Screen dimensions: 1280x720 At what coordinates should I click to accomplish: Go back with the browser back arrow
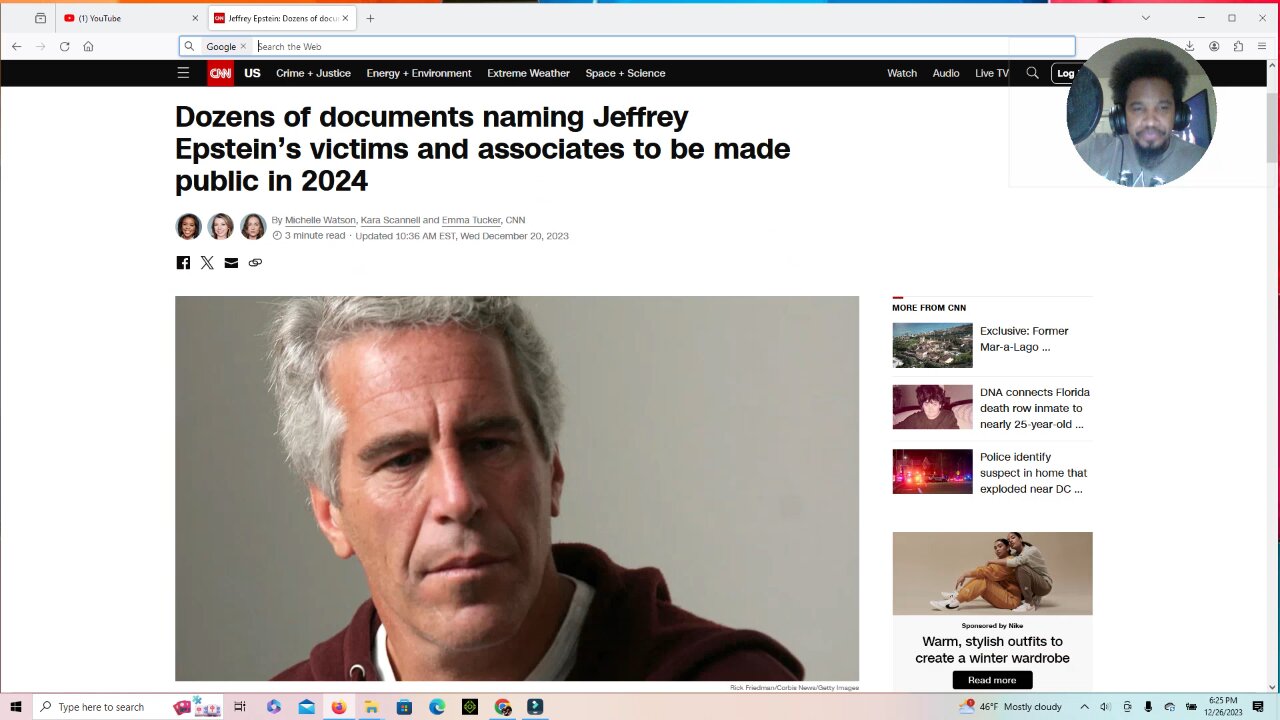click(17, 46)
